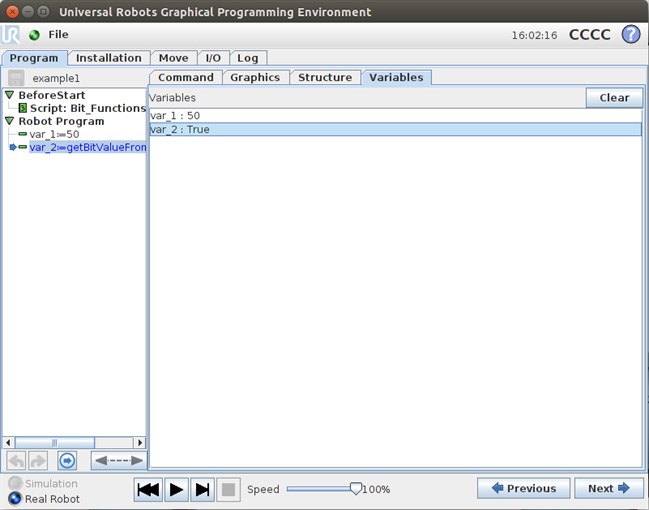Collapse the Robot Program tree node
The width and height of the screenshot is (649, 510).
[x=10, y=121]
